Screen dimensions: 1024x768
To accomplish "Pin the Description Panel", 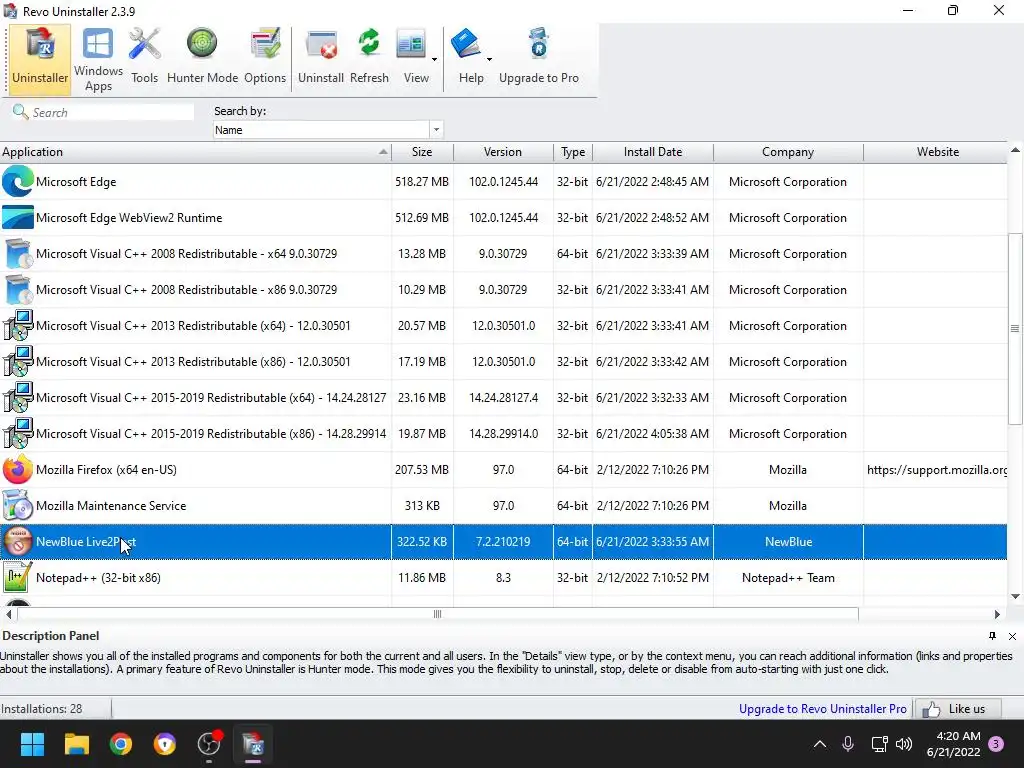I will tap(992, 636).
